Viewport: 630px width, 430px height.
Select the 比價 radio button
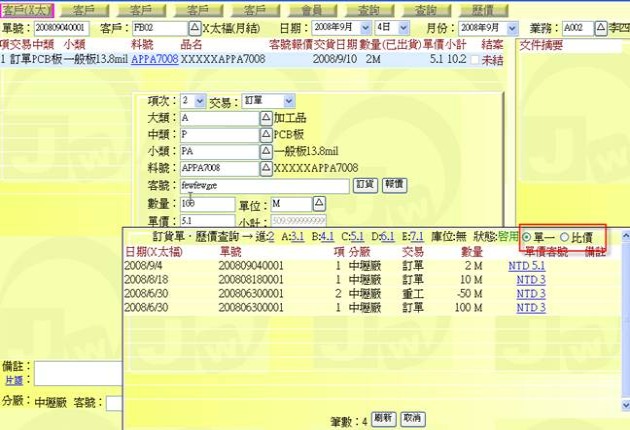tap(564, 237)
